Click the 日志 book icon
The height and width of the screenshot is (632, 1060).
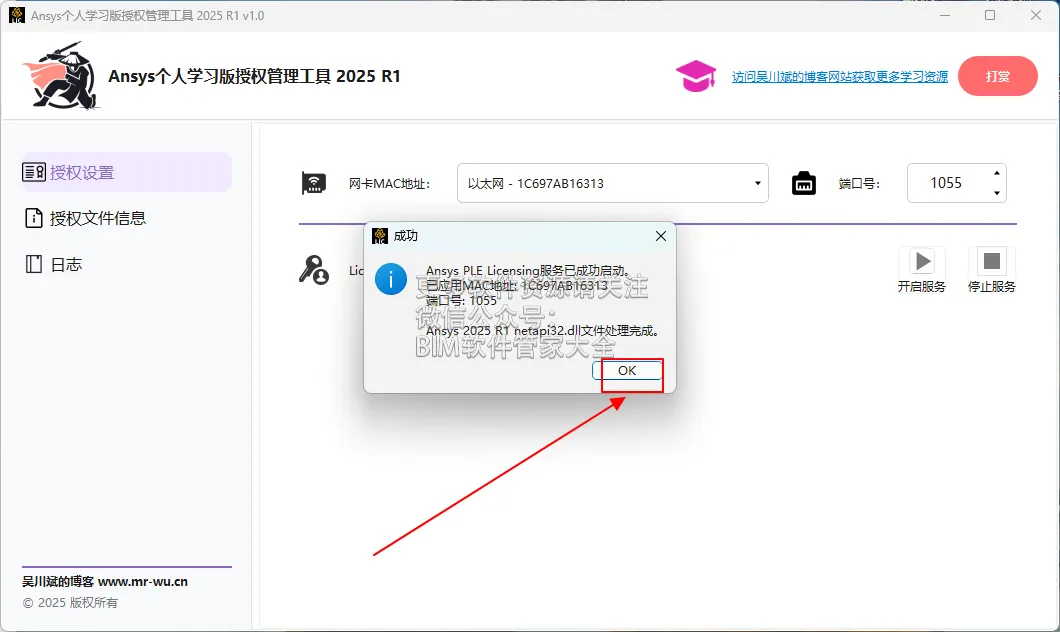(34, 264)
